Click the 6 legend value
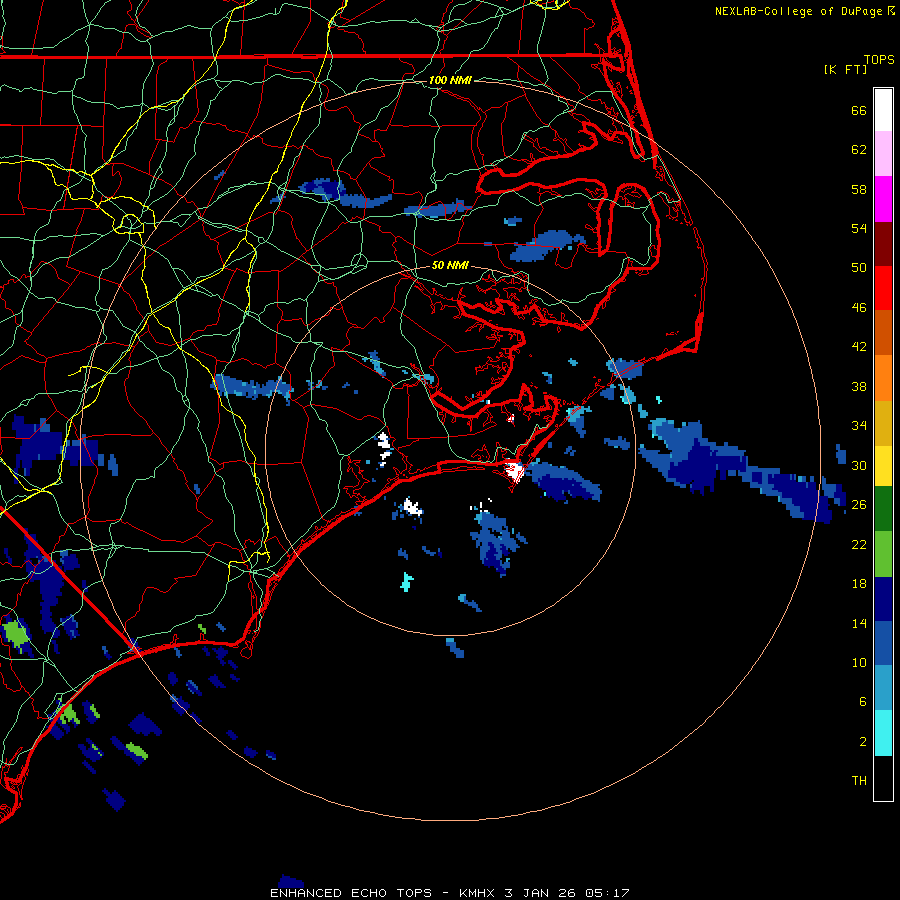This screenshot has width=900, height=900. 863,701
